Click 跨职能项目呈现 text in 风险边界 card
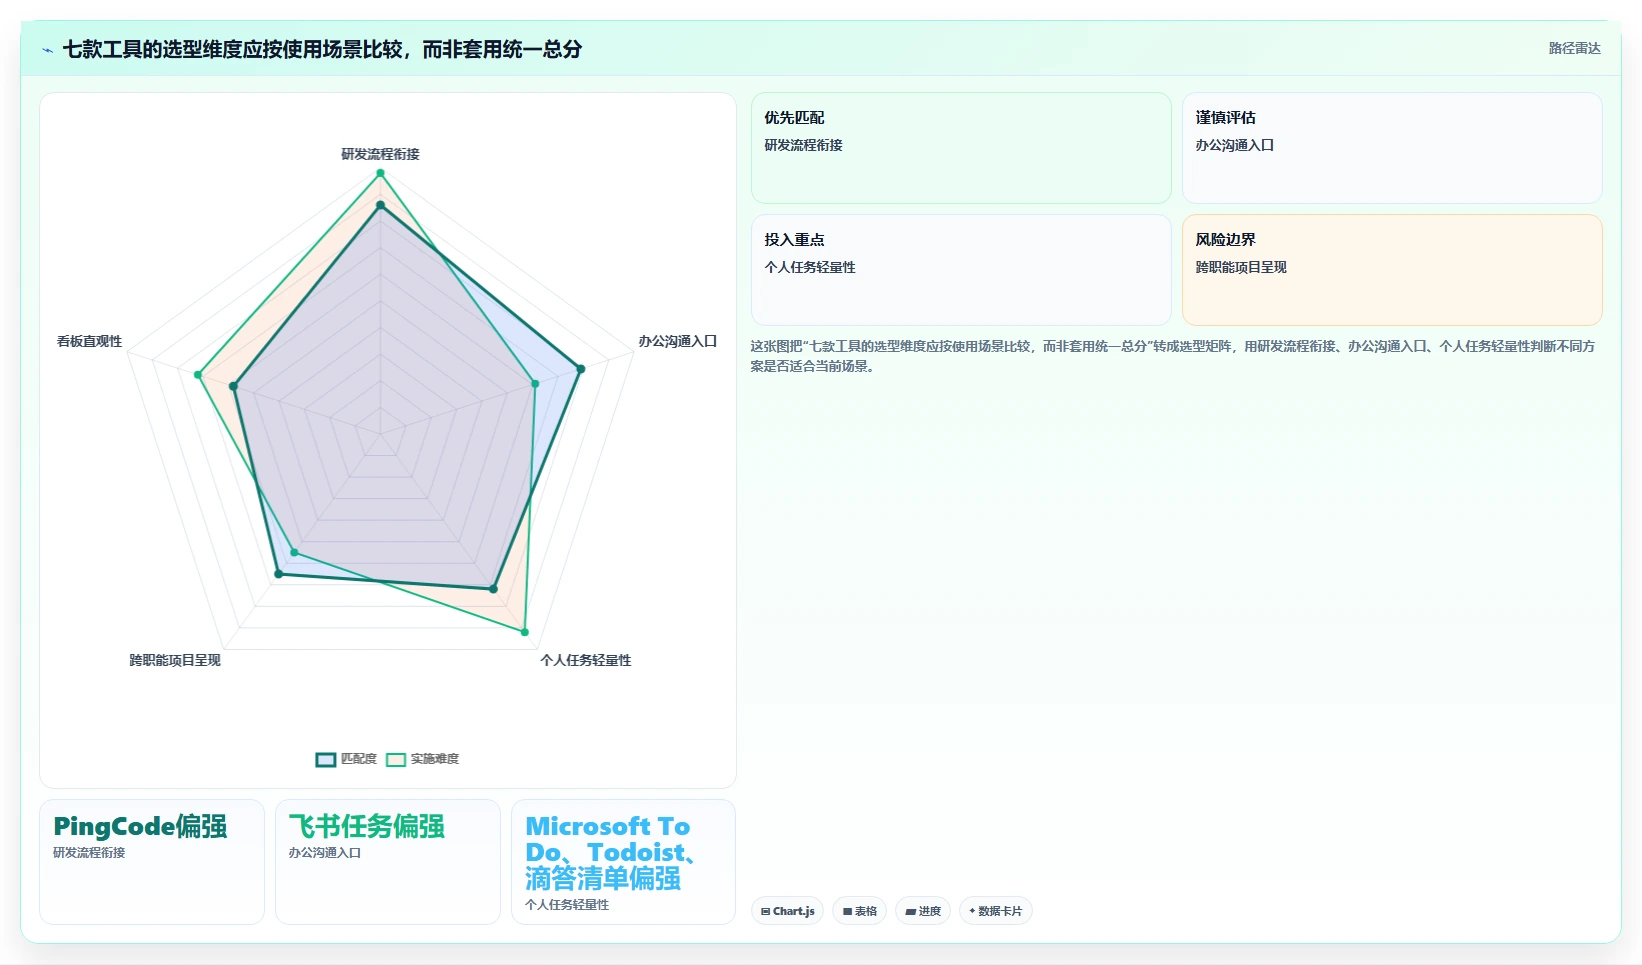The height and width of the screenshot is (965, 1642). [x=1241, y=267]
